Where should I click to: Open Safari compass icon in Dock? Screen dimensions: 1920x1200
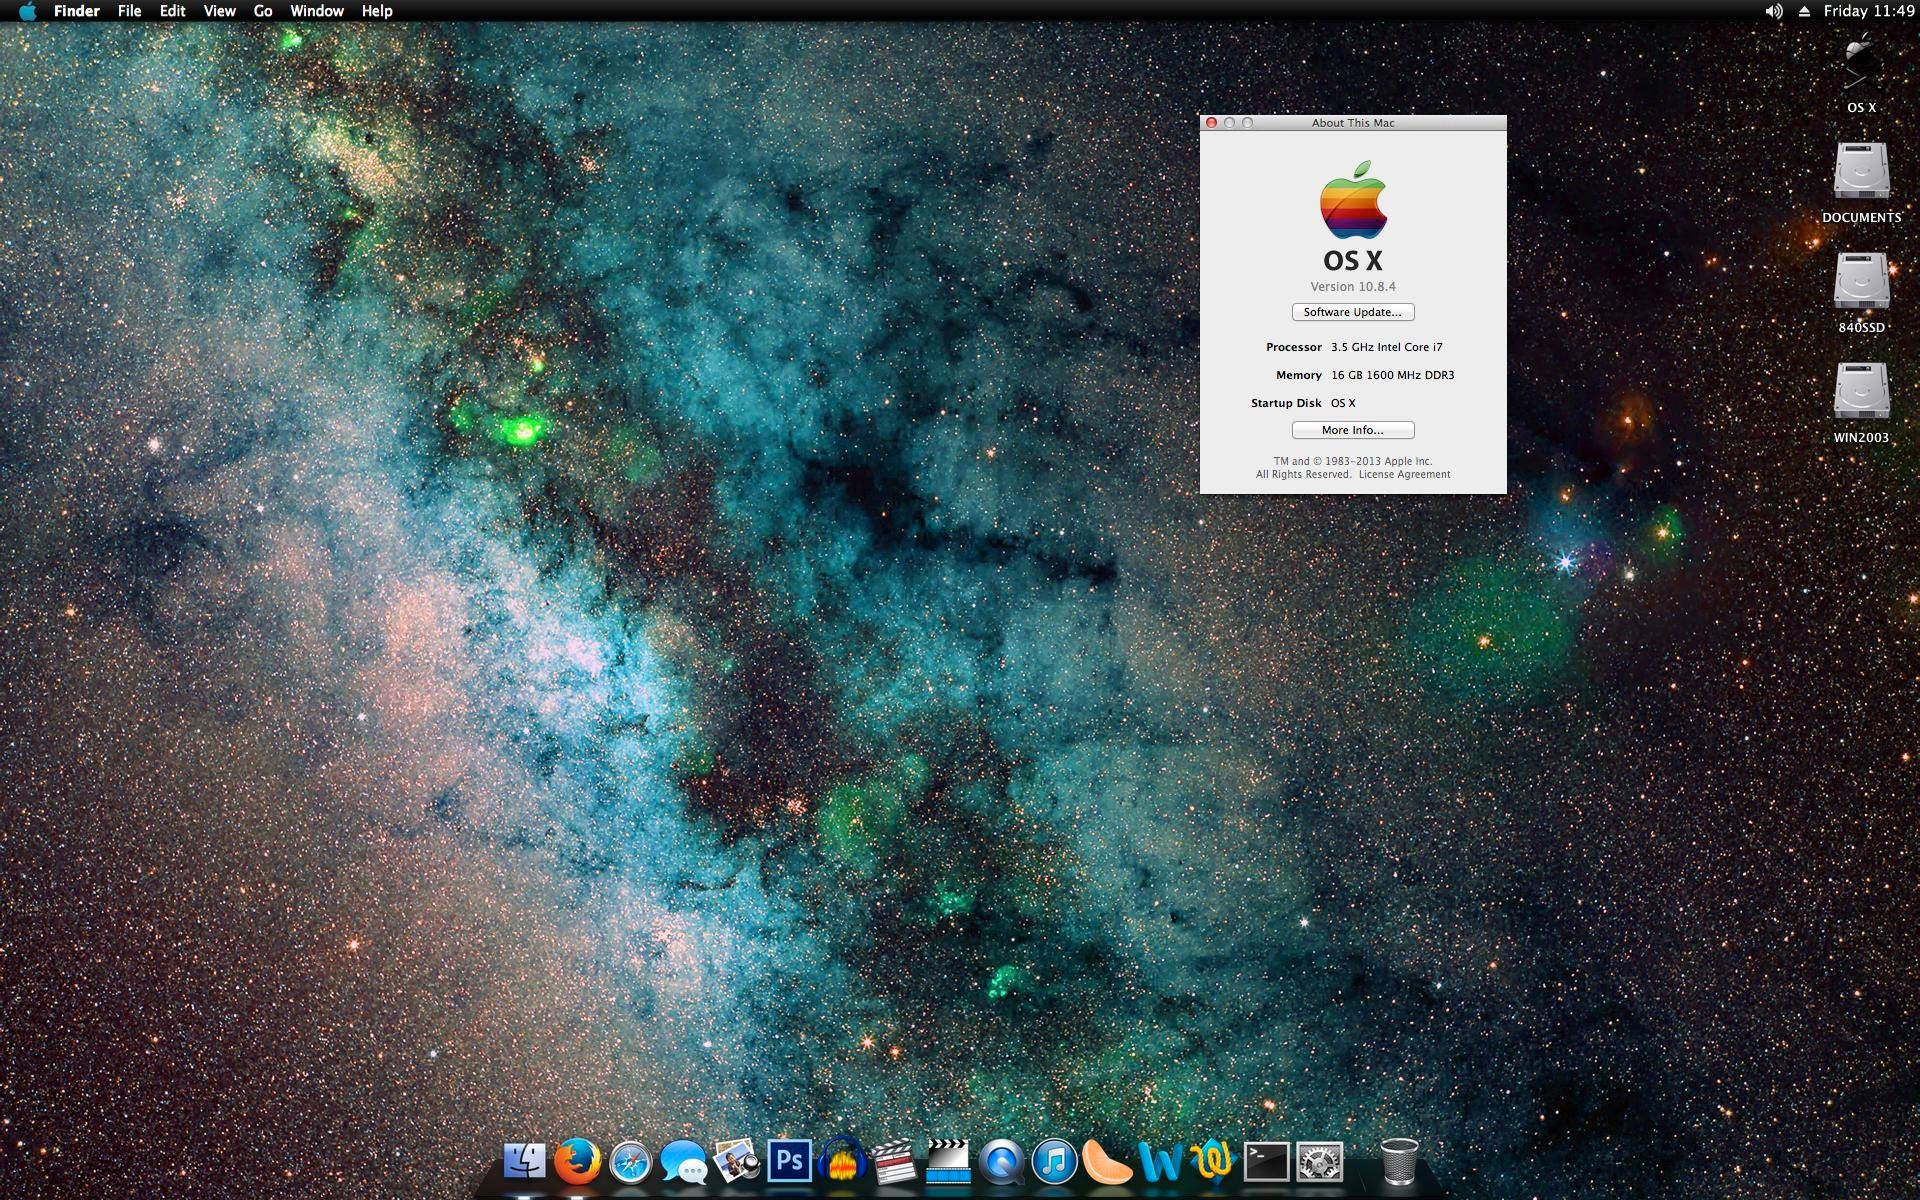click(630, 1163)
